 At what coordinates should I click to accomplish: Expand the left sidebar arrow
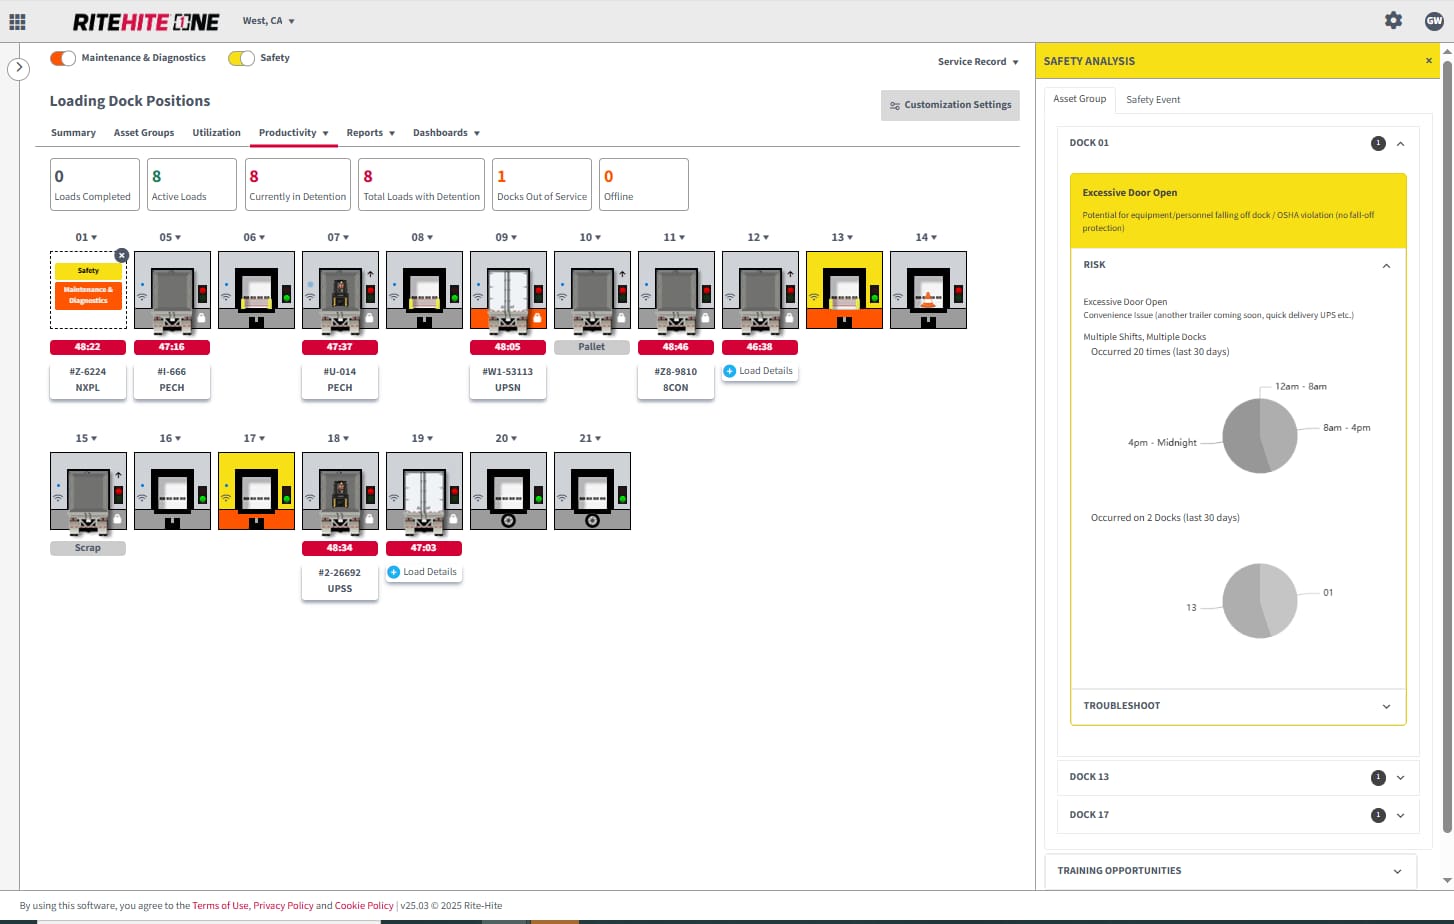(x=18, y=69)
